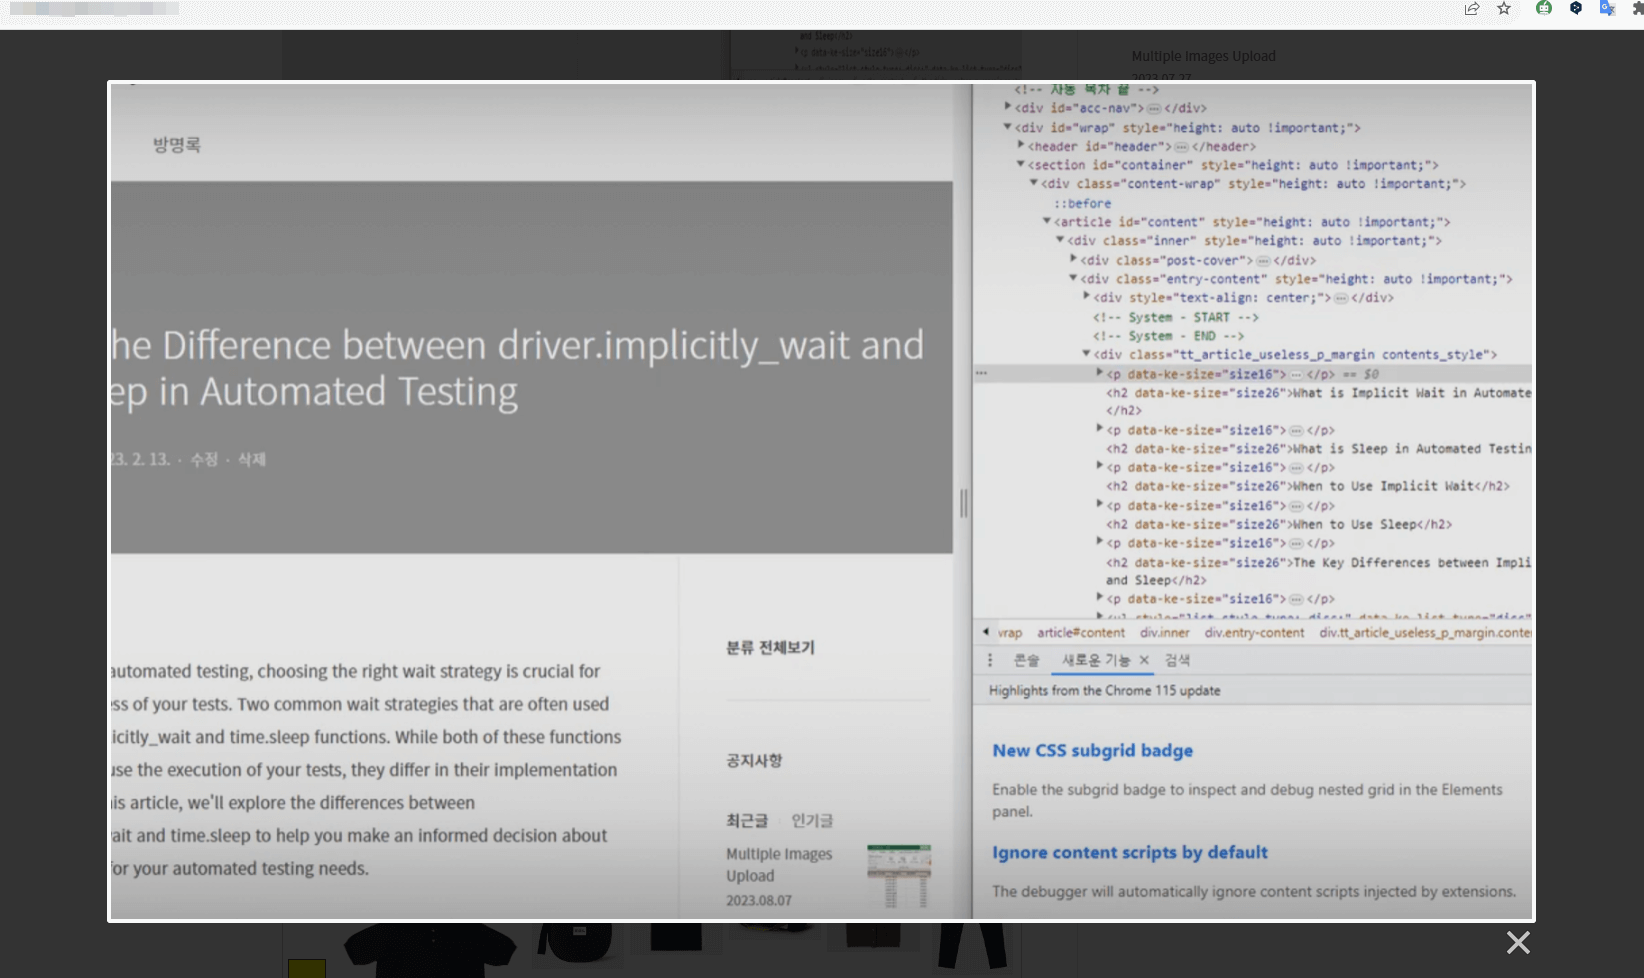Select the '<!-- System - START -->' comment

[x=1176, y=317]
